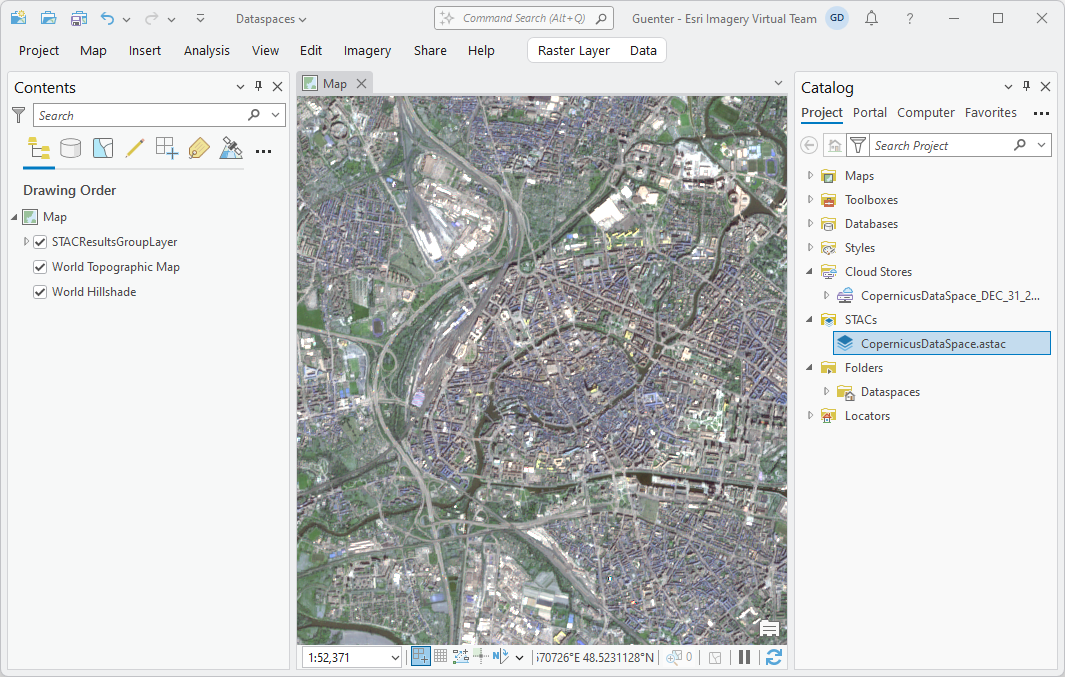Open List By Labeling tag icon
The width and height of the screenshot is (1065, 677).
coord(199,148)
